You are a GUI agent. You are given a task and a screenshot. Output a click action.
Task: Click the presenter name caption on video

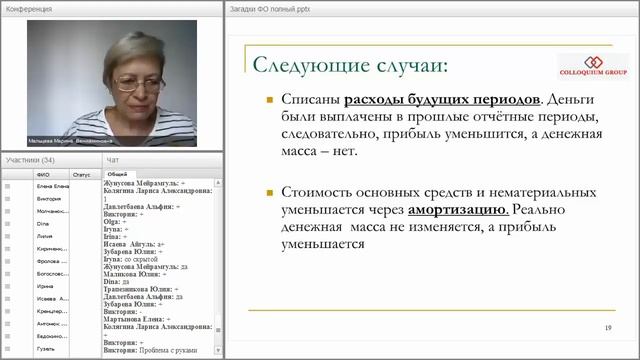[70, 141]
